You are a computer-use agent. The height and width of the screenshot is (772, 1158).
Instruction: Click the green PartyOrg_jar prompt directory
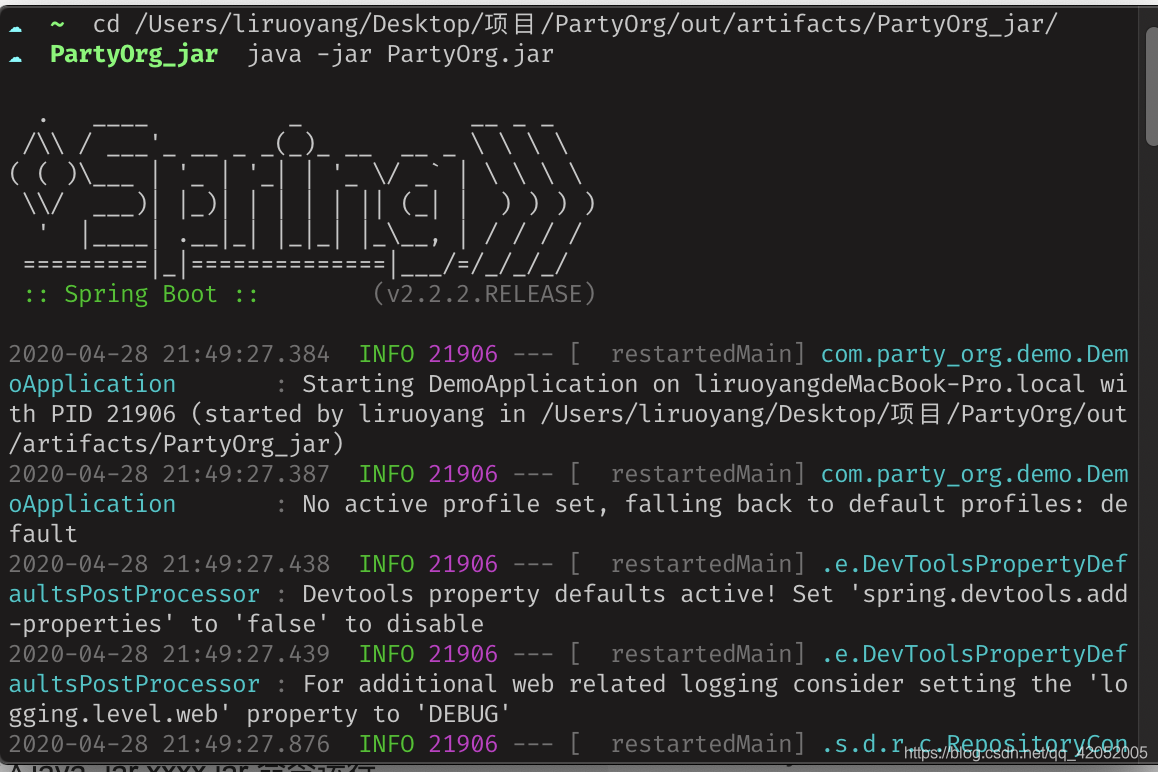click(x=134, y=55)
